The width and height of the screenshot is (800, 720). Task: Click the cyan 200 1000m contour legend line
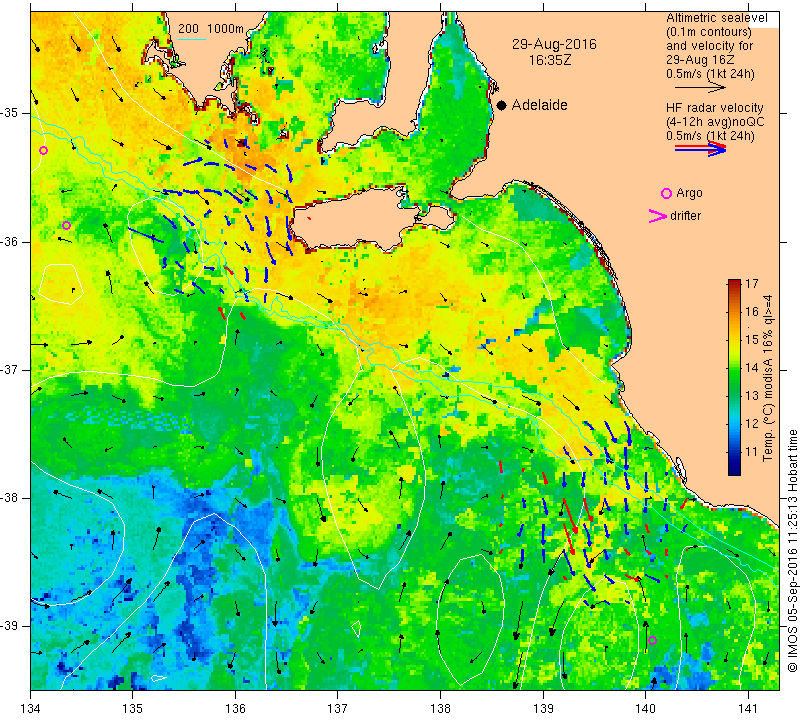pyautogui.click(x=192, y=39)
